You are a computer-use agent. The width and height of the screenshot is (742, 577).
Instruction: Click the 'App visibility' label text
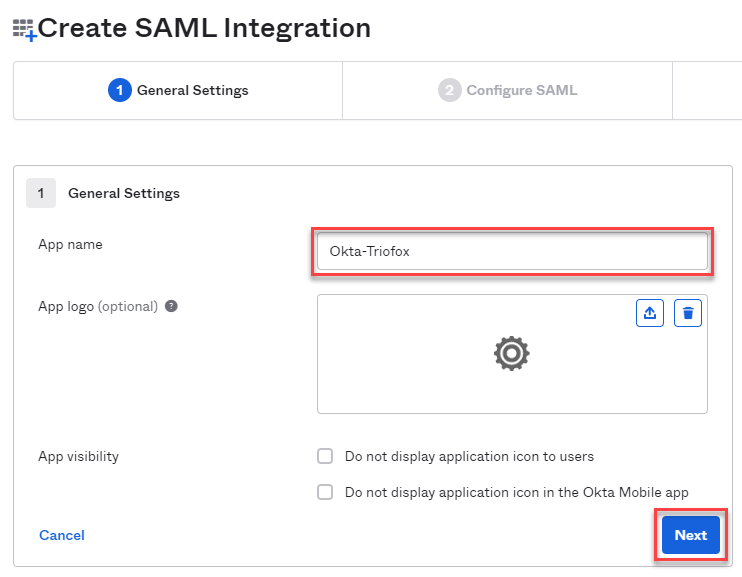(x=79, y=457)
